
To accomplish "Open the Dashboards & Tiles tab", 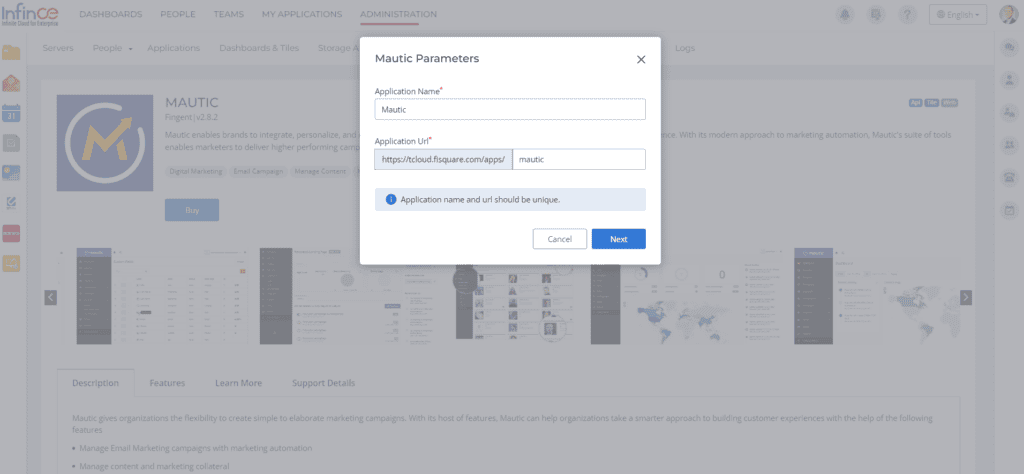I will 261,48.
